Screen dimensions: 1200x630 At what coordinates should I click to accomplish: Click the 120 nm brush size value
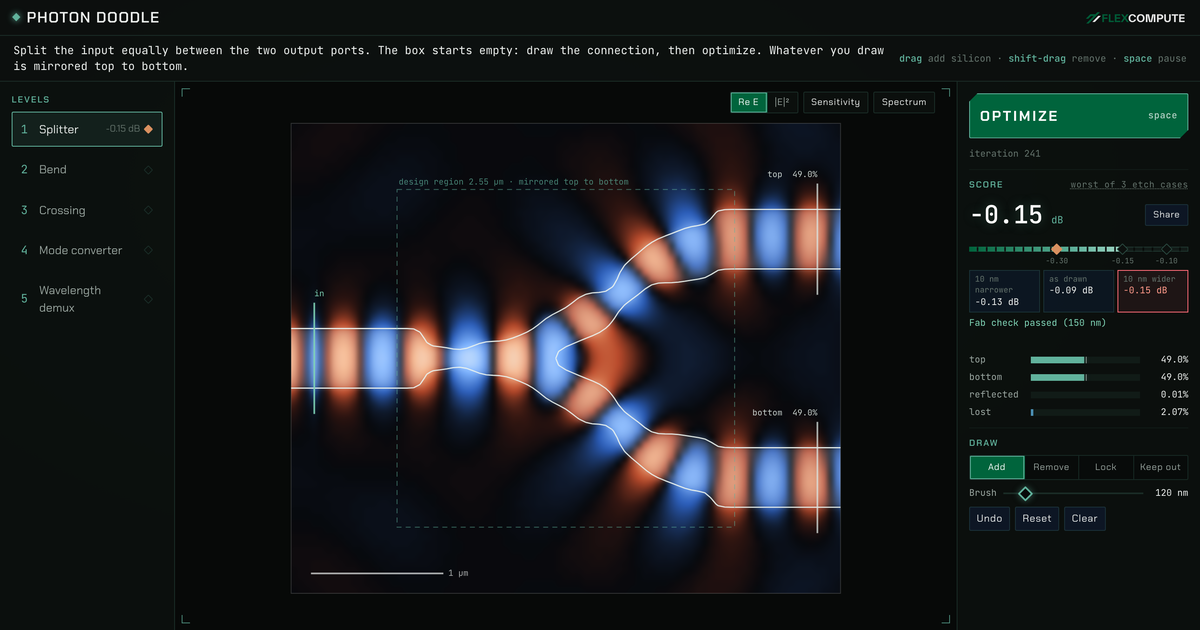coord(1171,493)
